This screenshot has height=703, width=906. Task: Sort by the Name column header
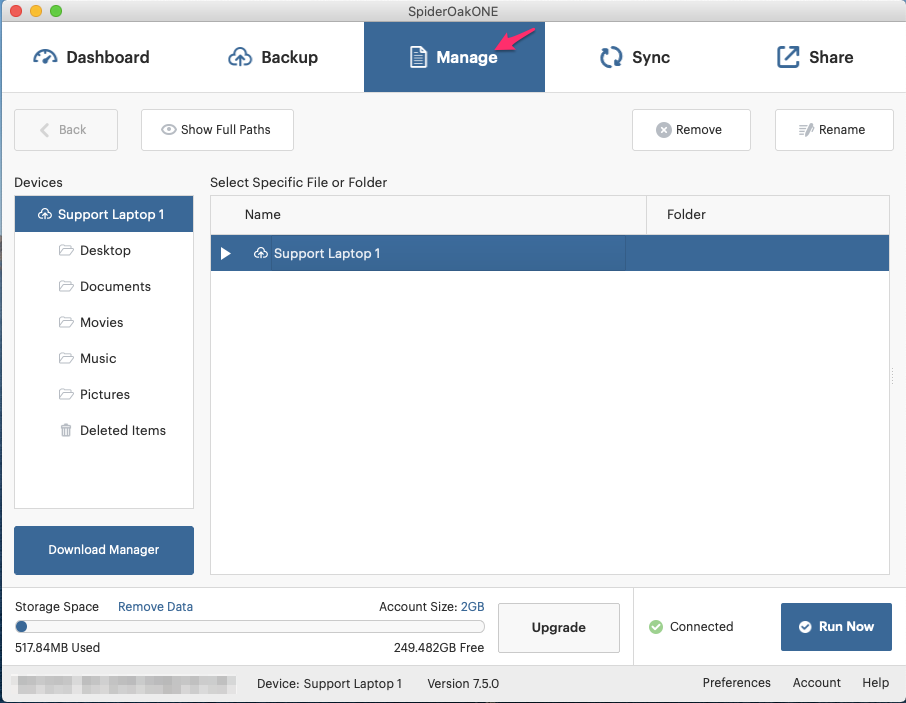point(263,215)
